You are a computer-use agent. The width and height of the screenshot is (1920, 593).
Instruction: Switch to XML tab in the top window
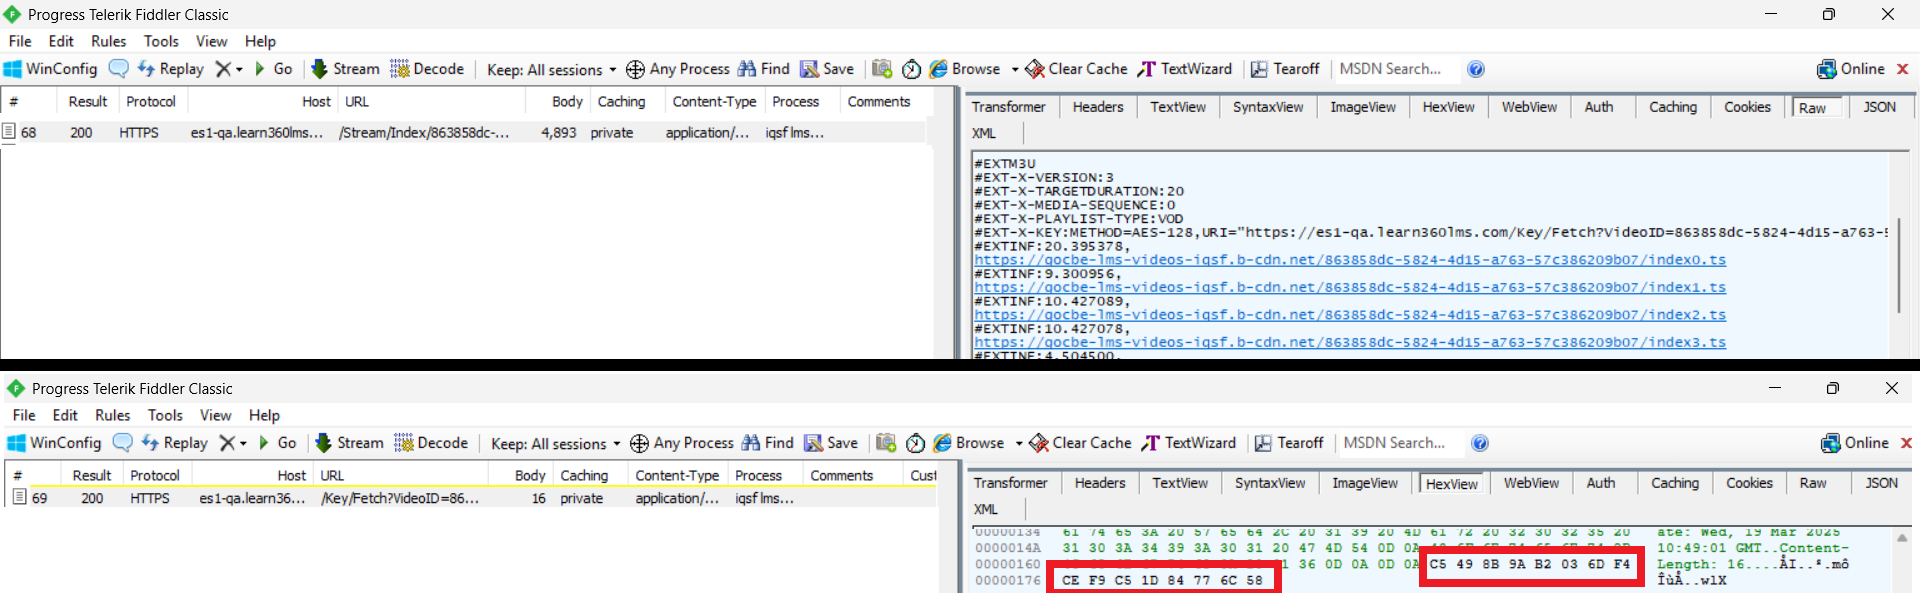(984, 133)
